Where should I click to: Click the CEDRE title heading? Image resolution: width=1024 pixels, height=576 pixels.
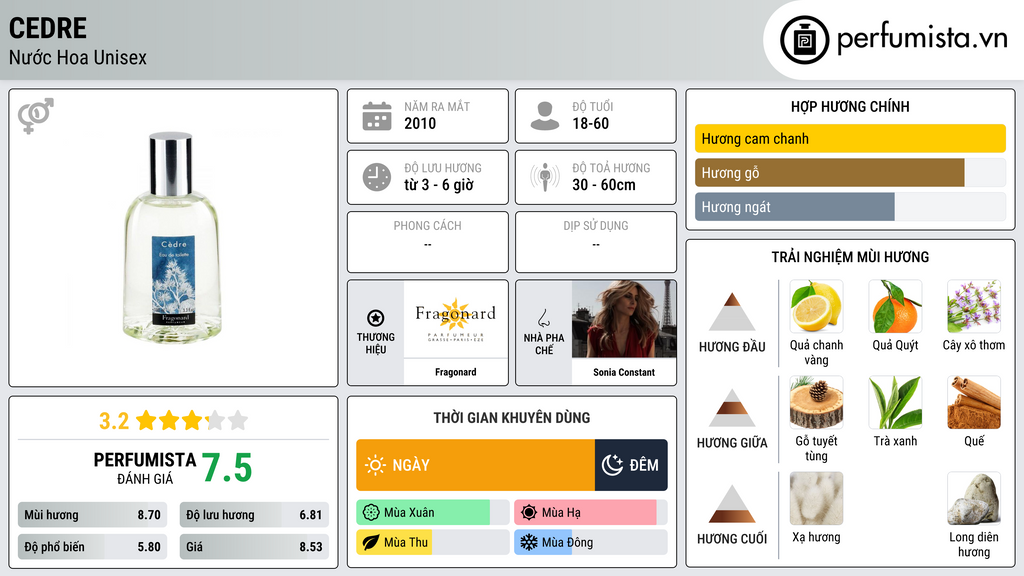[x=48, y=28]
